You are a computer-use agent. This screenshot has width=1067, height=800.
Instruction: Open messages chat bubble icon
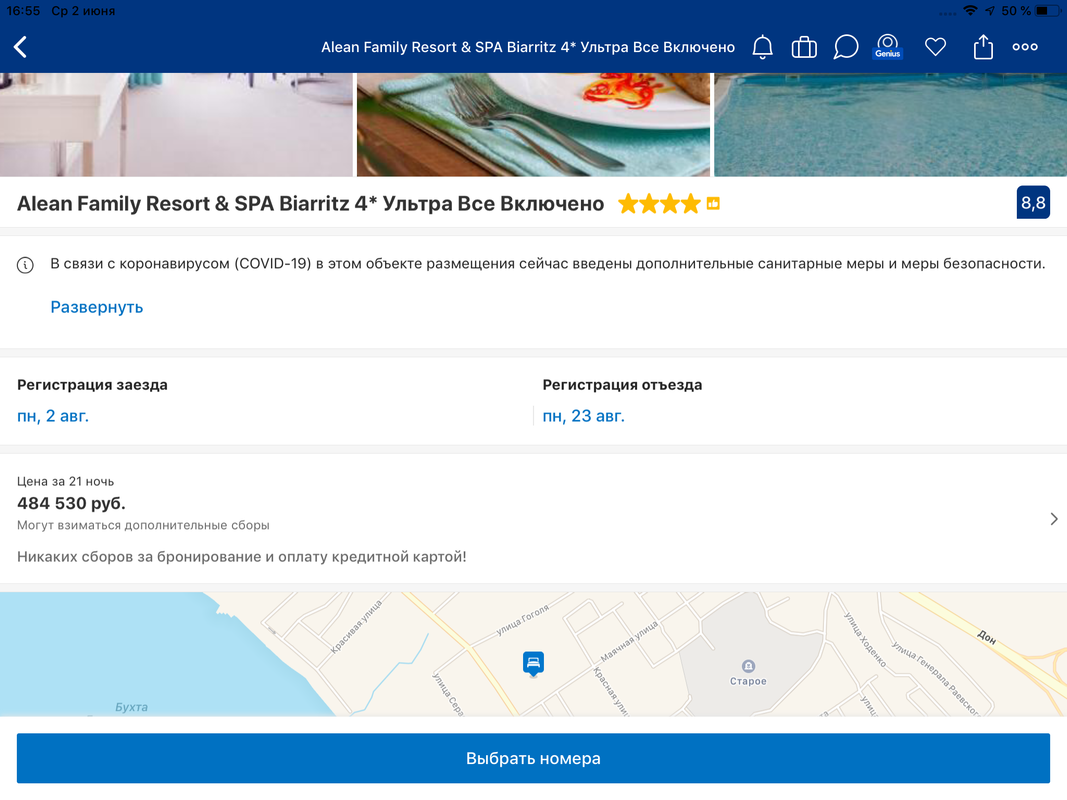pos(845,47)
